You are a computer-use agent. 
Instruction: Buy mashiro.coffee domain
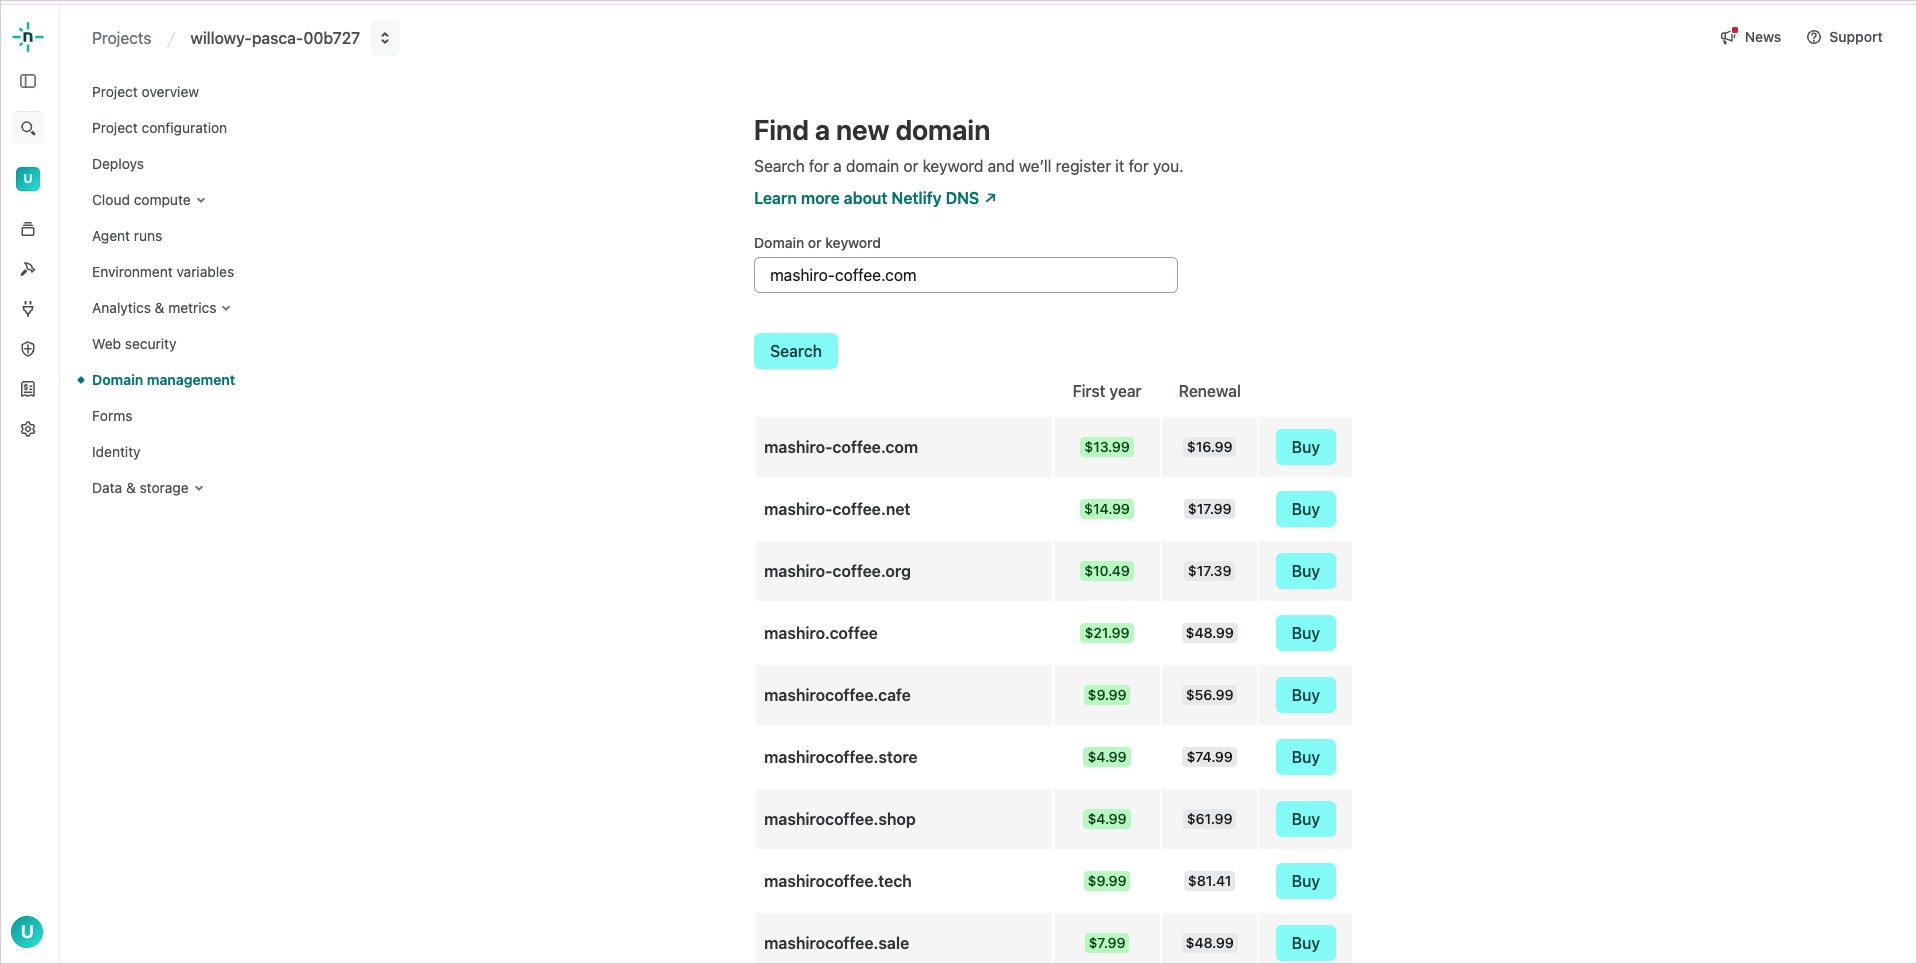[x=1305, y=633]
